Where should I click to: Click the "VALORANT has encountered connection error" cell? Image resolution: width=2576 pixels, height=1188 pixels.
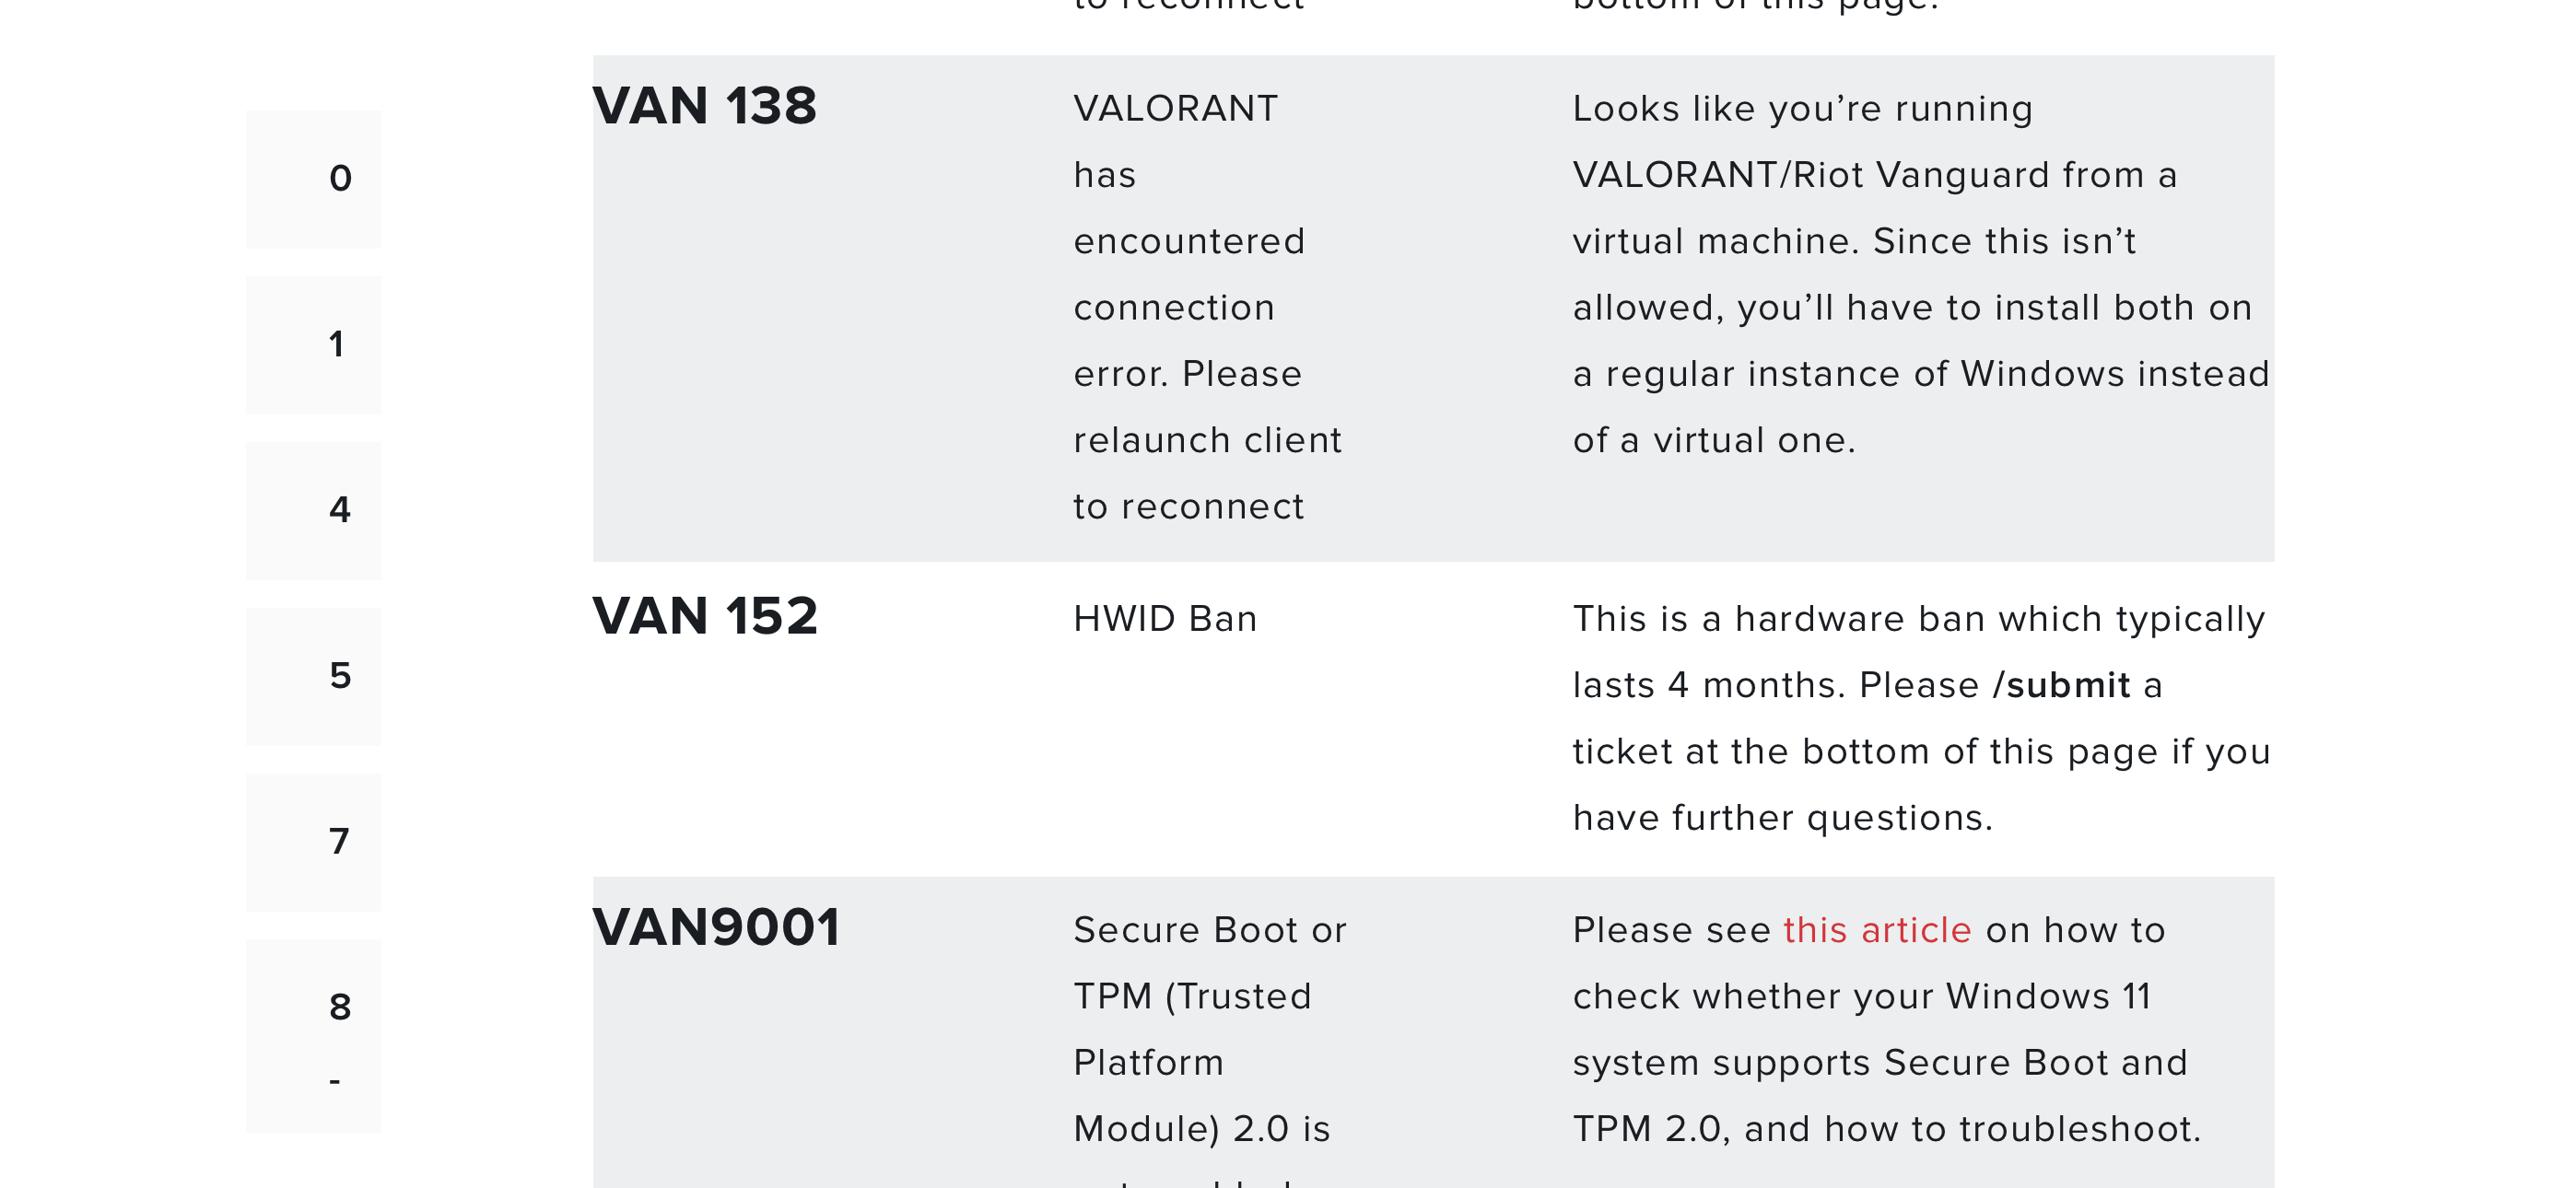click(x=1207, y=307)
